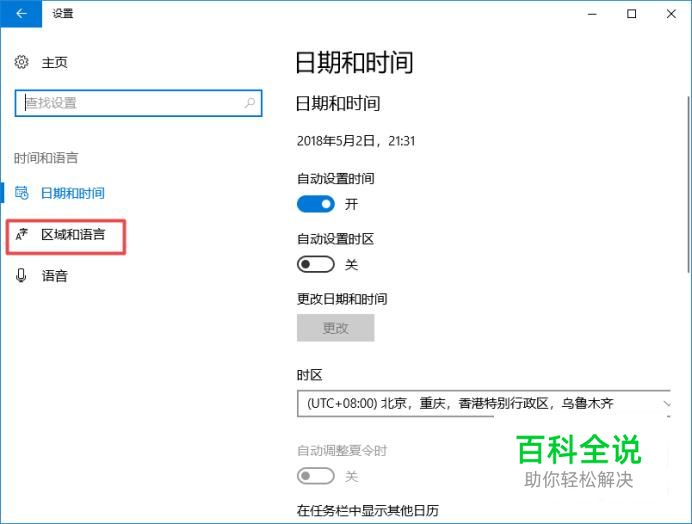The image size is (692, 524).
Task: Select 日期和时间 in the sidebar
Action: pyautogui.click(x=72, y=193)
